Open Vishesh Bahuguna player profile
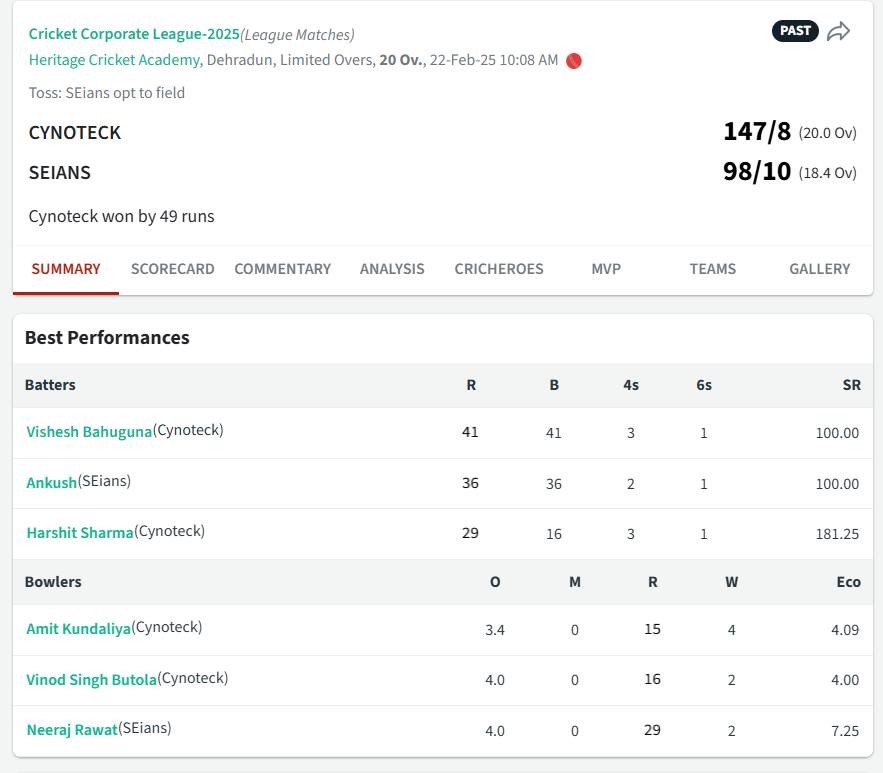This screenshot has height=773, width=883. [x=89, y=432]
